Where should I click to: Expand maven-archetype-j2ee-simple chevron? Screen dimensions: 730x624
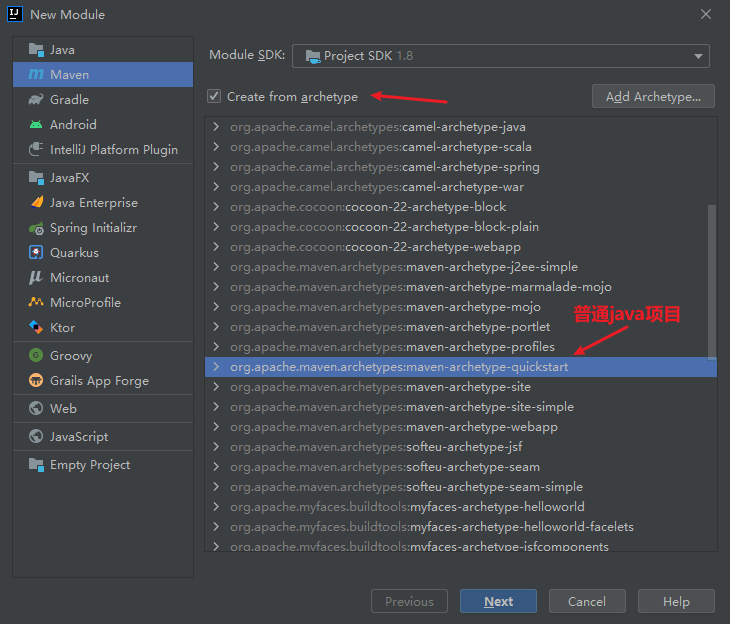(x=216, y=267)
